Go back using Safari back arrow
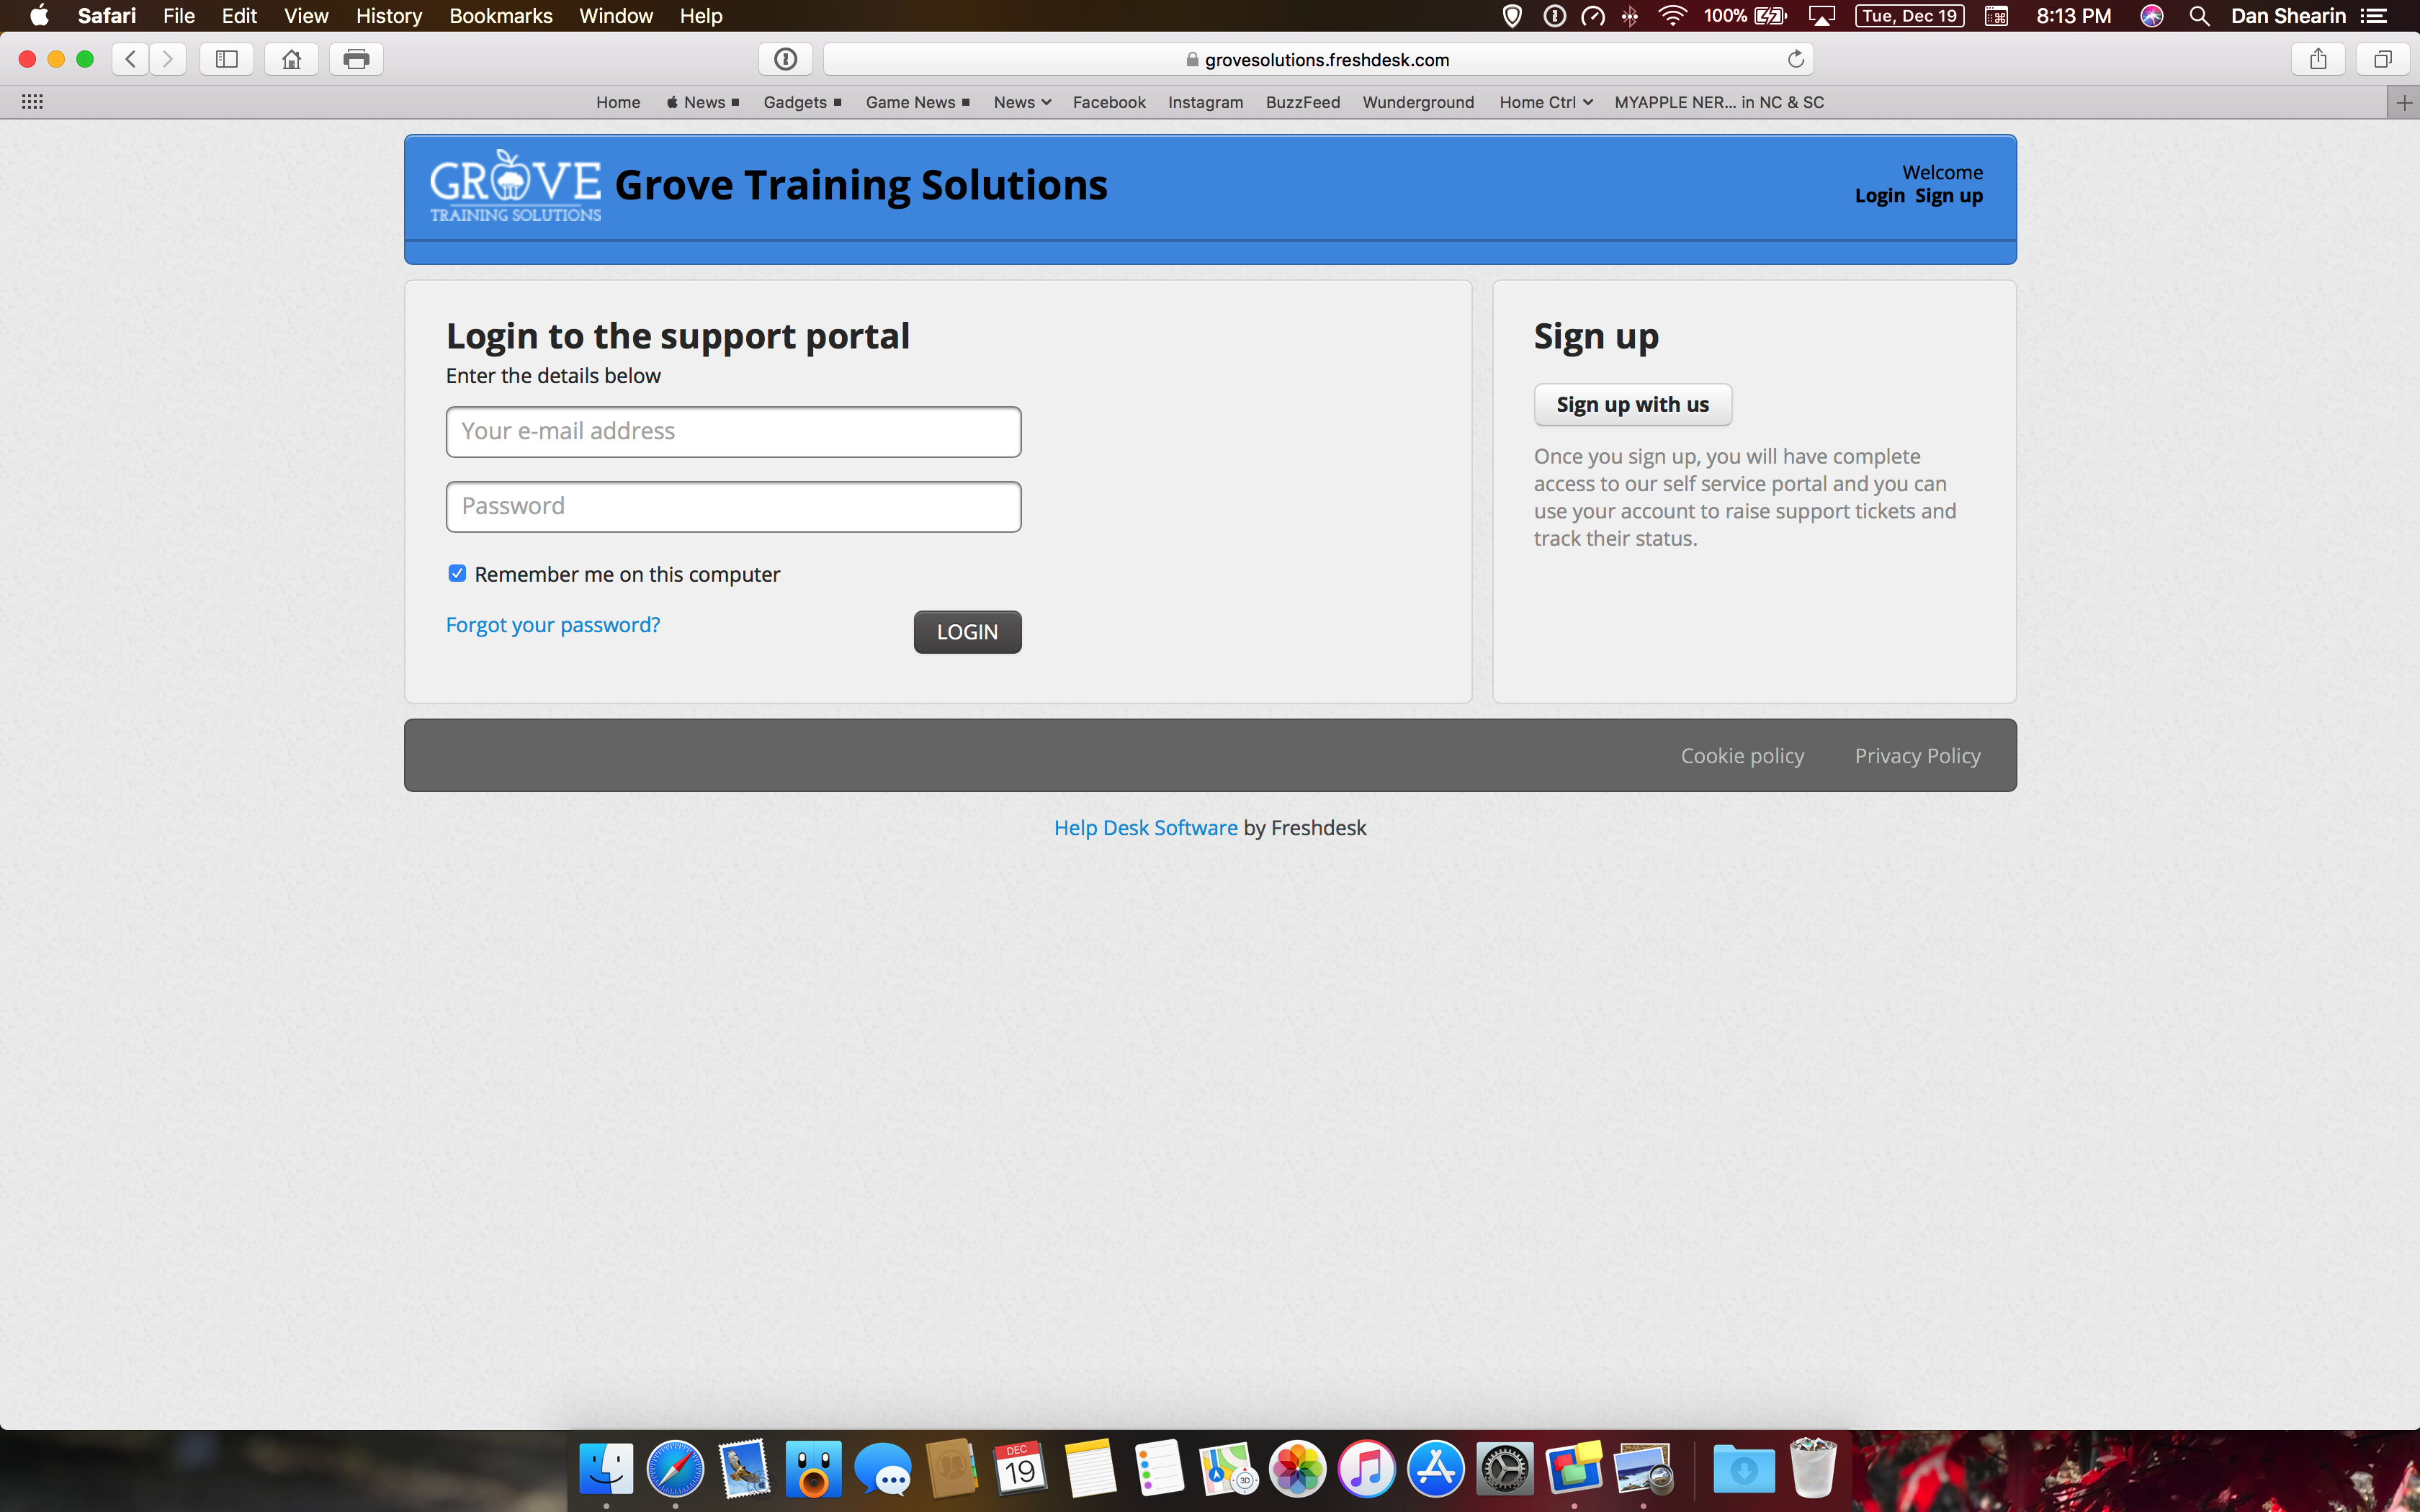Viewport: 2420px width, 1512px height. (131, 59)
